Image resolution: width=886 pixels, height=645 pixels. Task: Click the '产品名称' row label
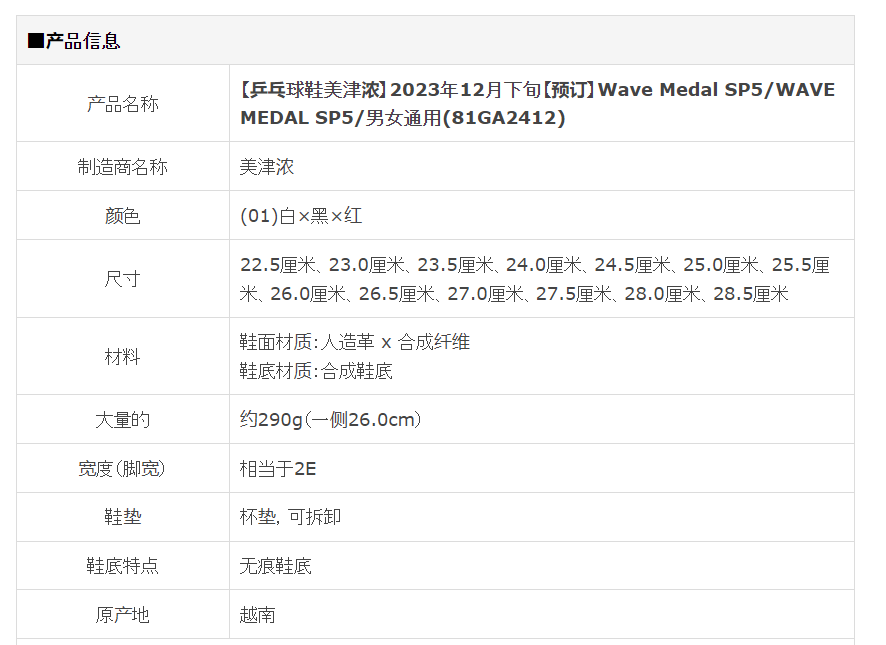123,104
